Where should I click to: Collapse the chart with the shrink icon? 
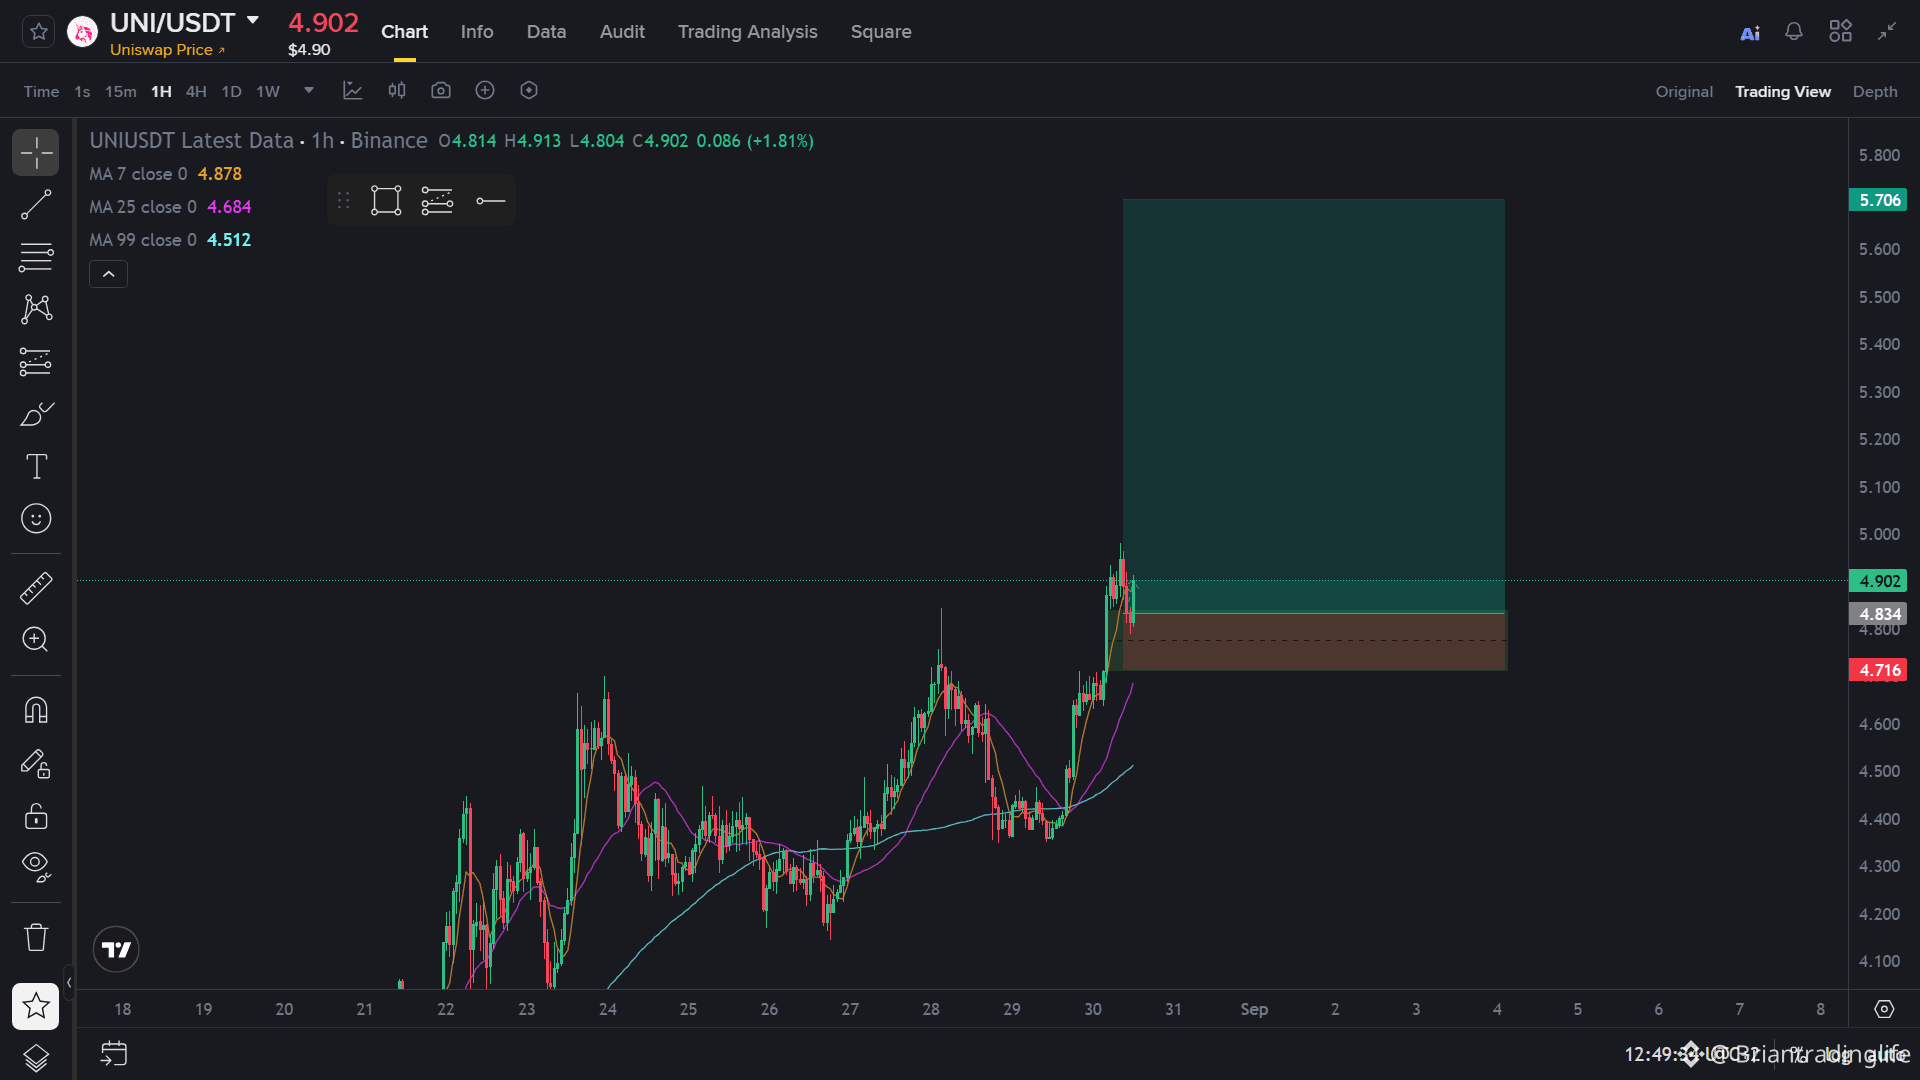[1887, 32]
